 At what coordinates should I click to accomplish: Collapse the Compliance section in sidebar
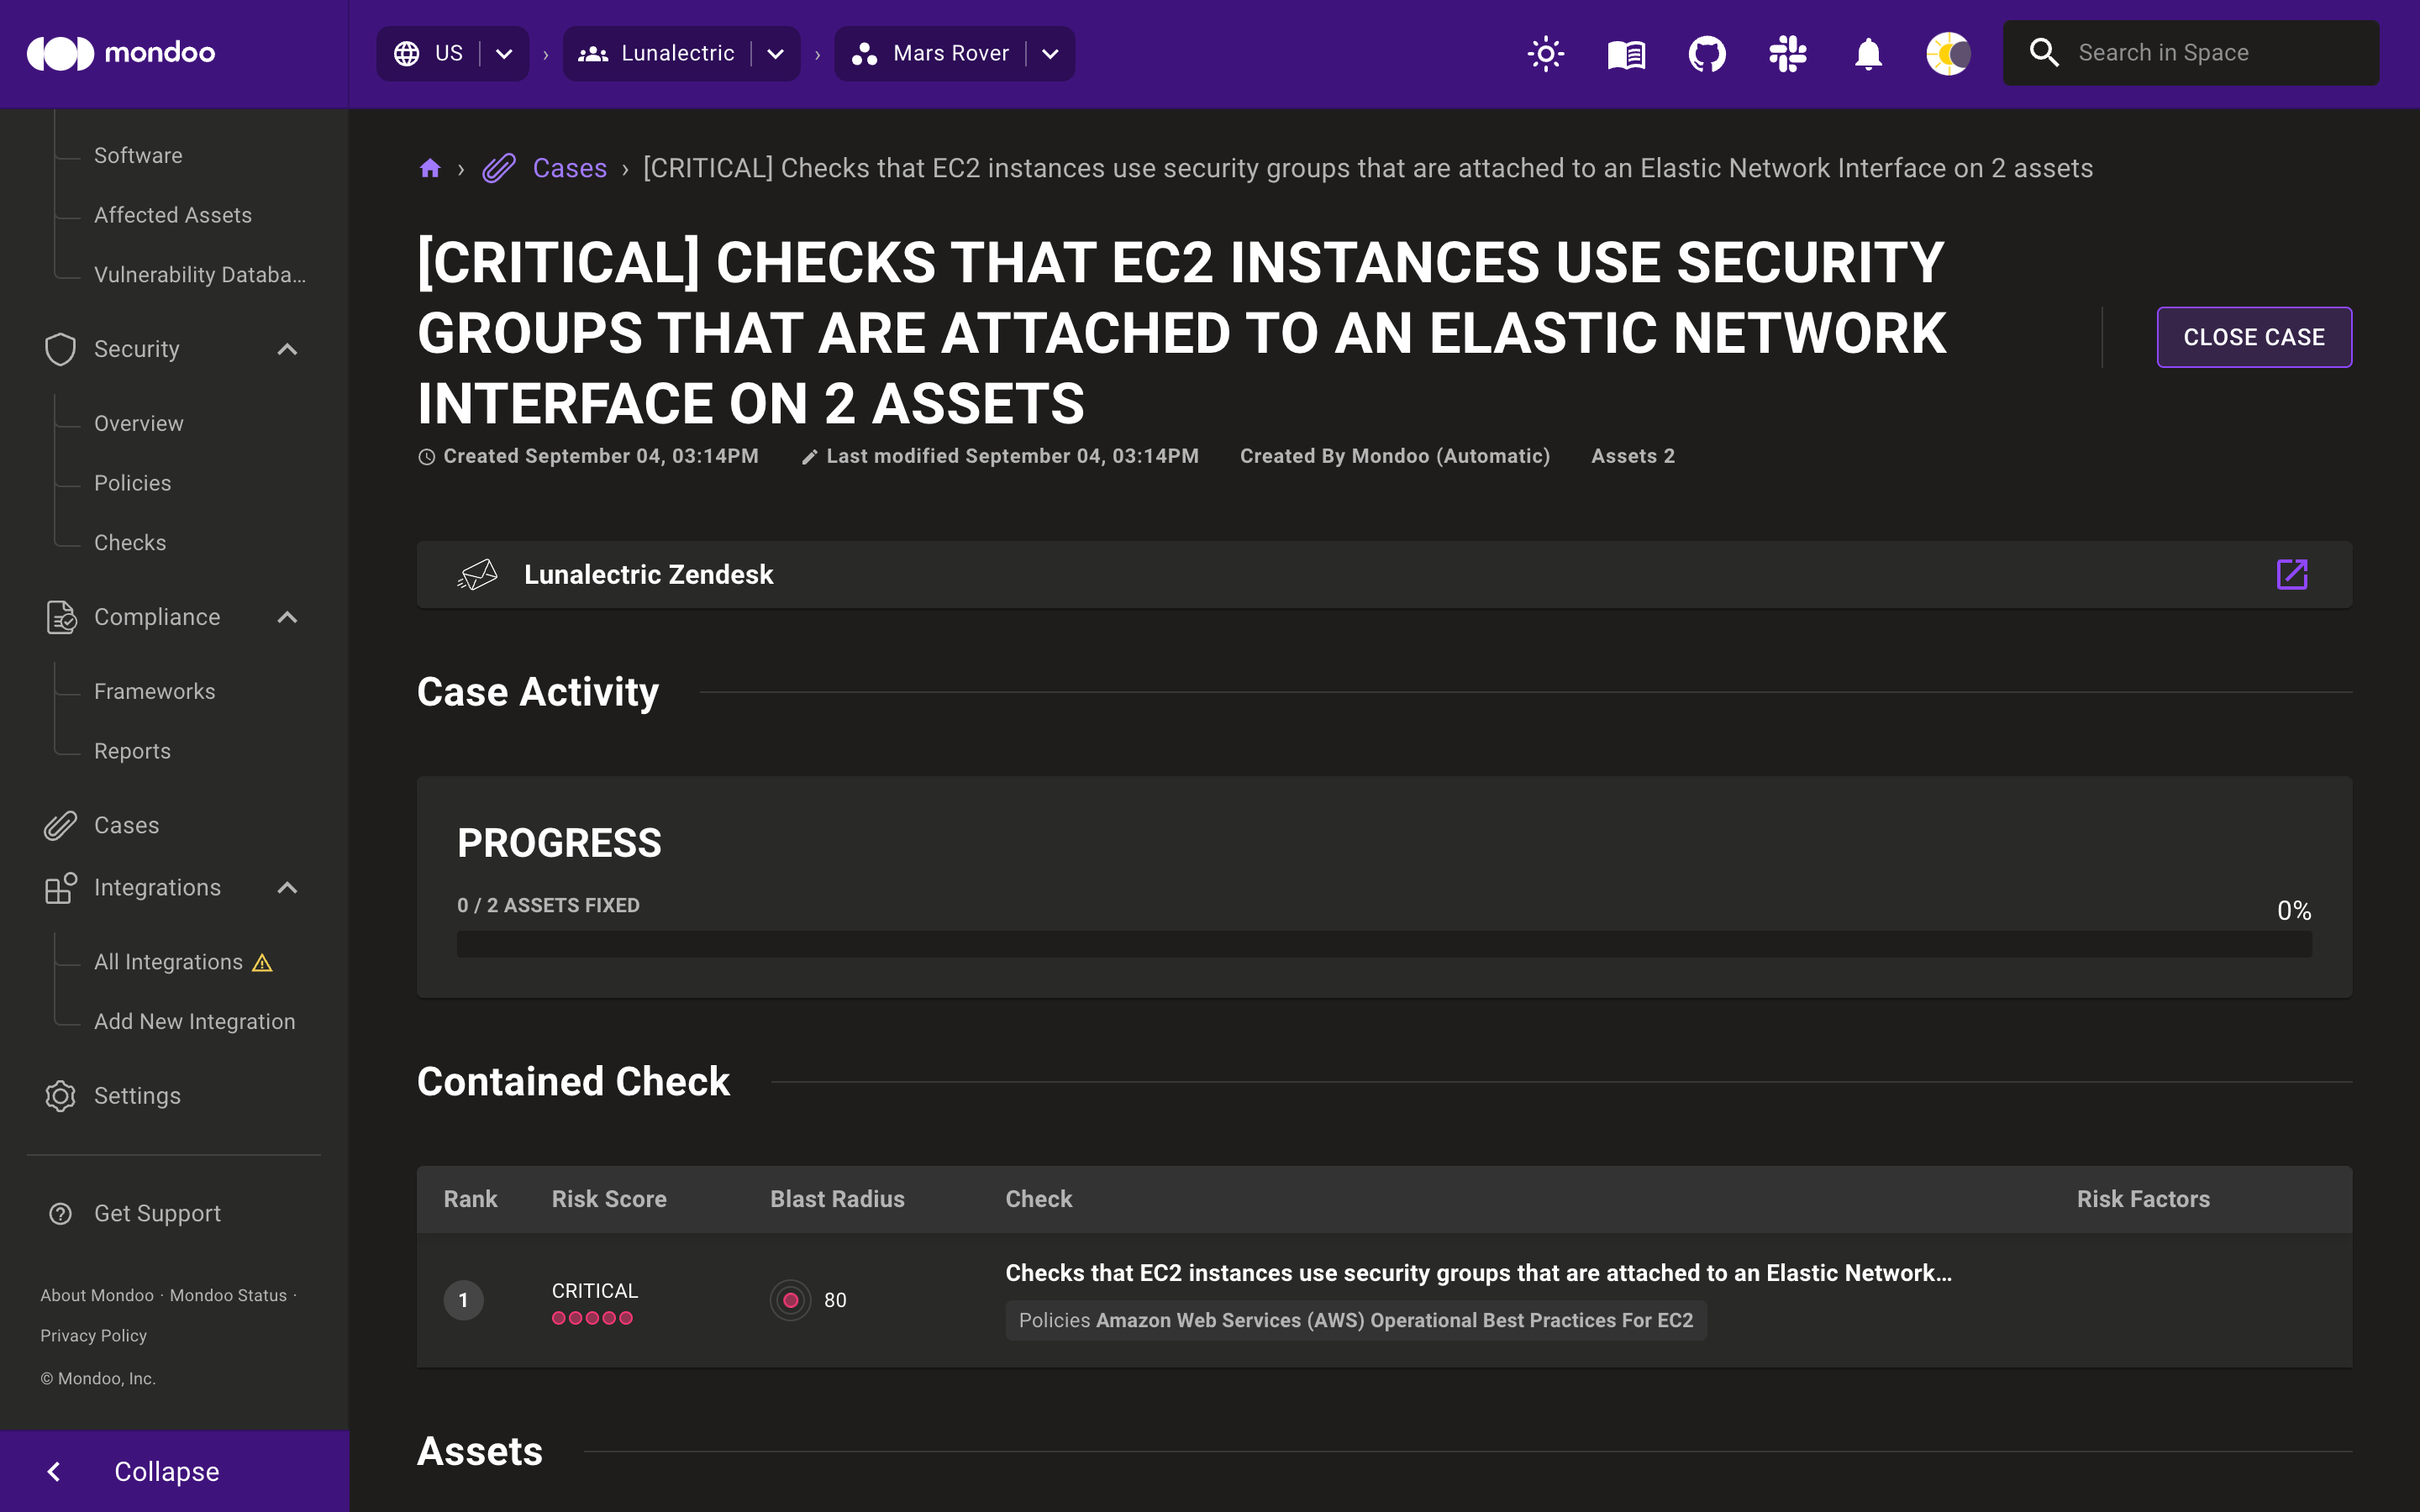(x=289, y=617)
